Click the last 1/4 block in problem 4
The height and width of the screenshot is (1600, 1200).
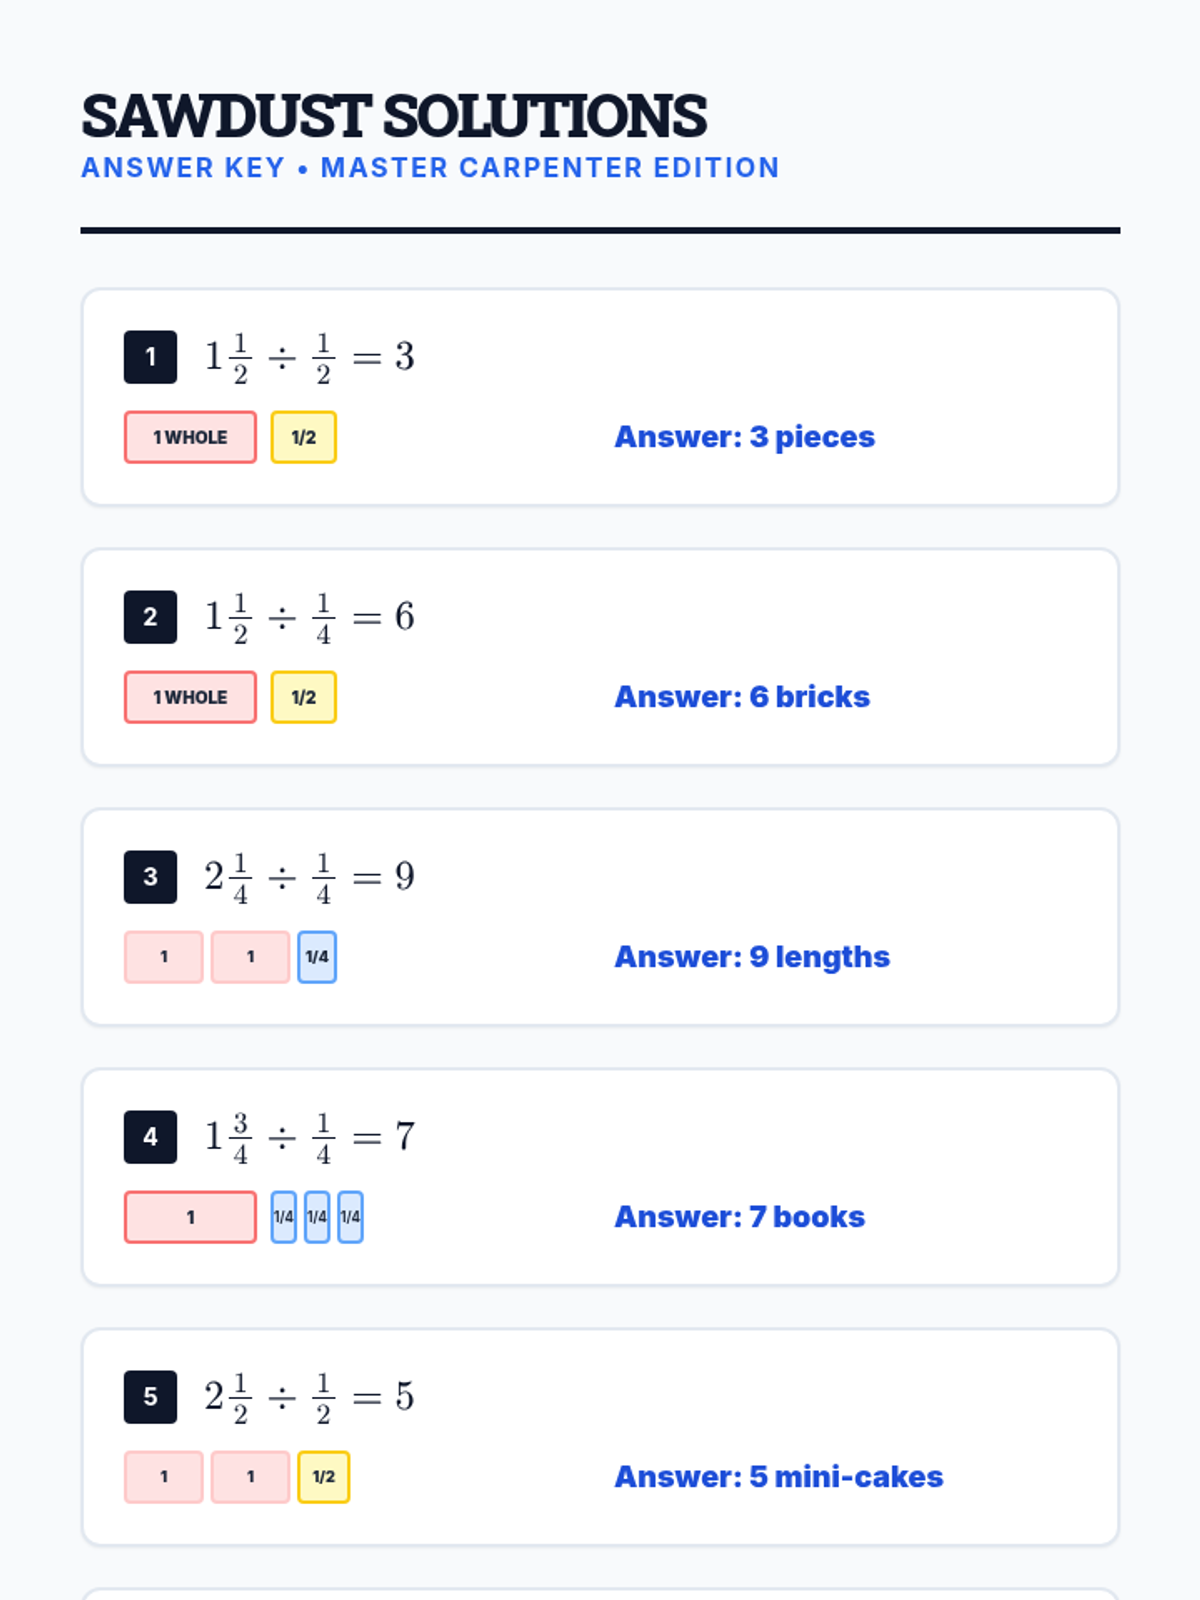(350, 1217)
